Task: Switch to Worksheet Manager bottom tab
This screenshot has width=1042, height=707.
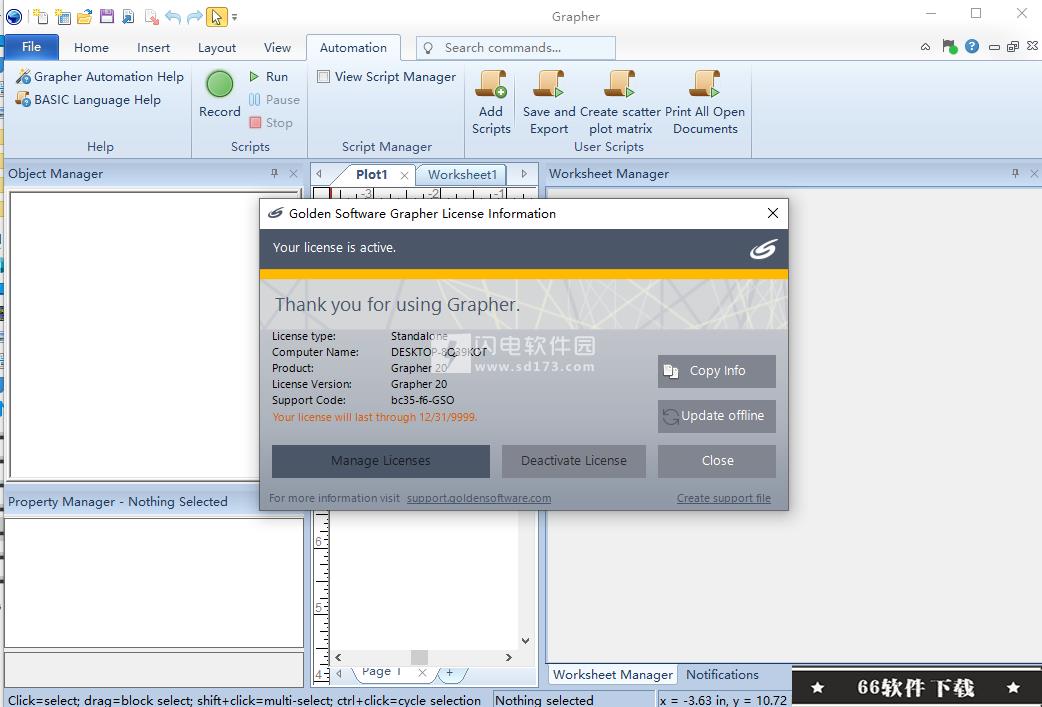Action: tap(612, 674)
